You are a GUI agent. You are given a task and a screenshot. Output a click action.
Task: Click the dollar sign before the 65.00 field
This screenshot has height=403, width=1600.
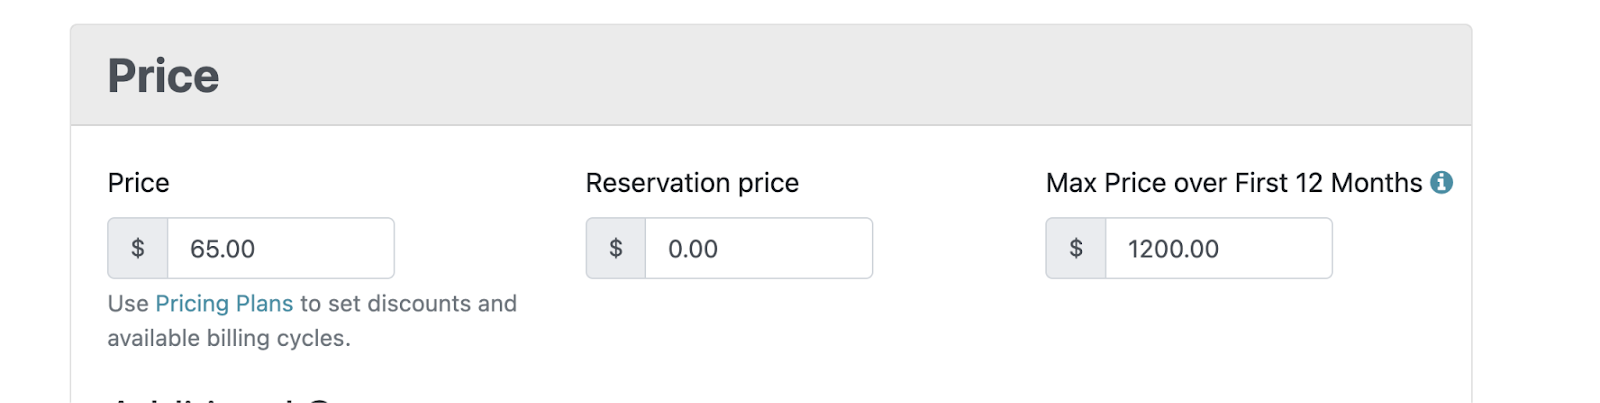[x=138, y=248]
